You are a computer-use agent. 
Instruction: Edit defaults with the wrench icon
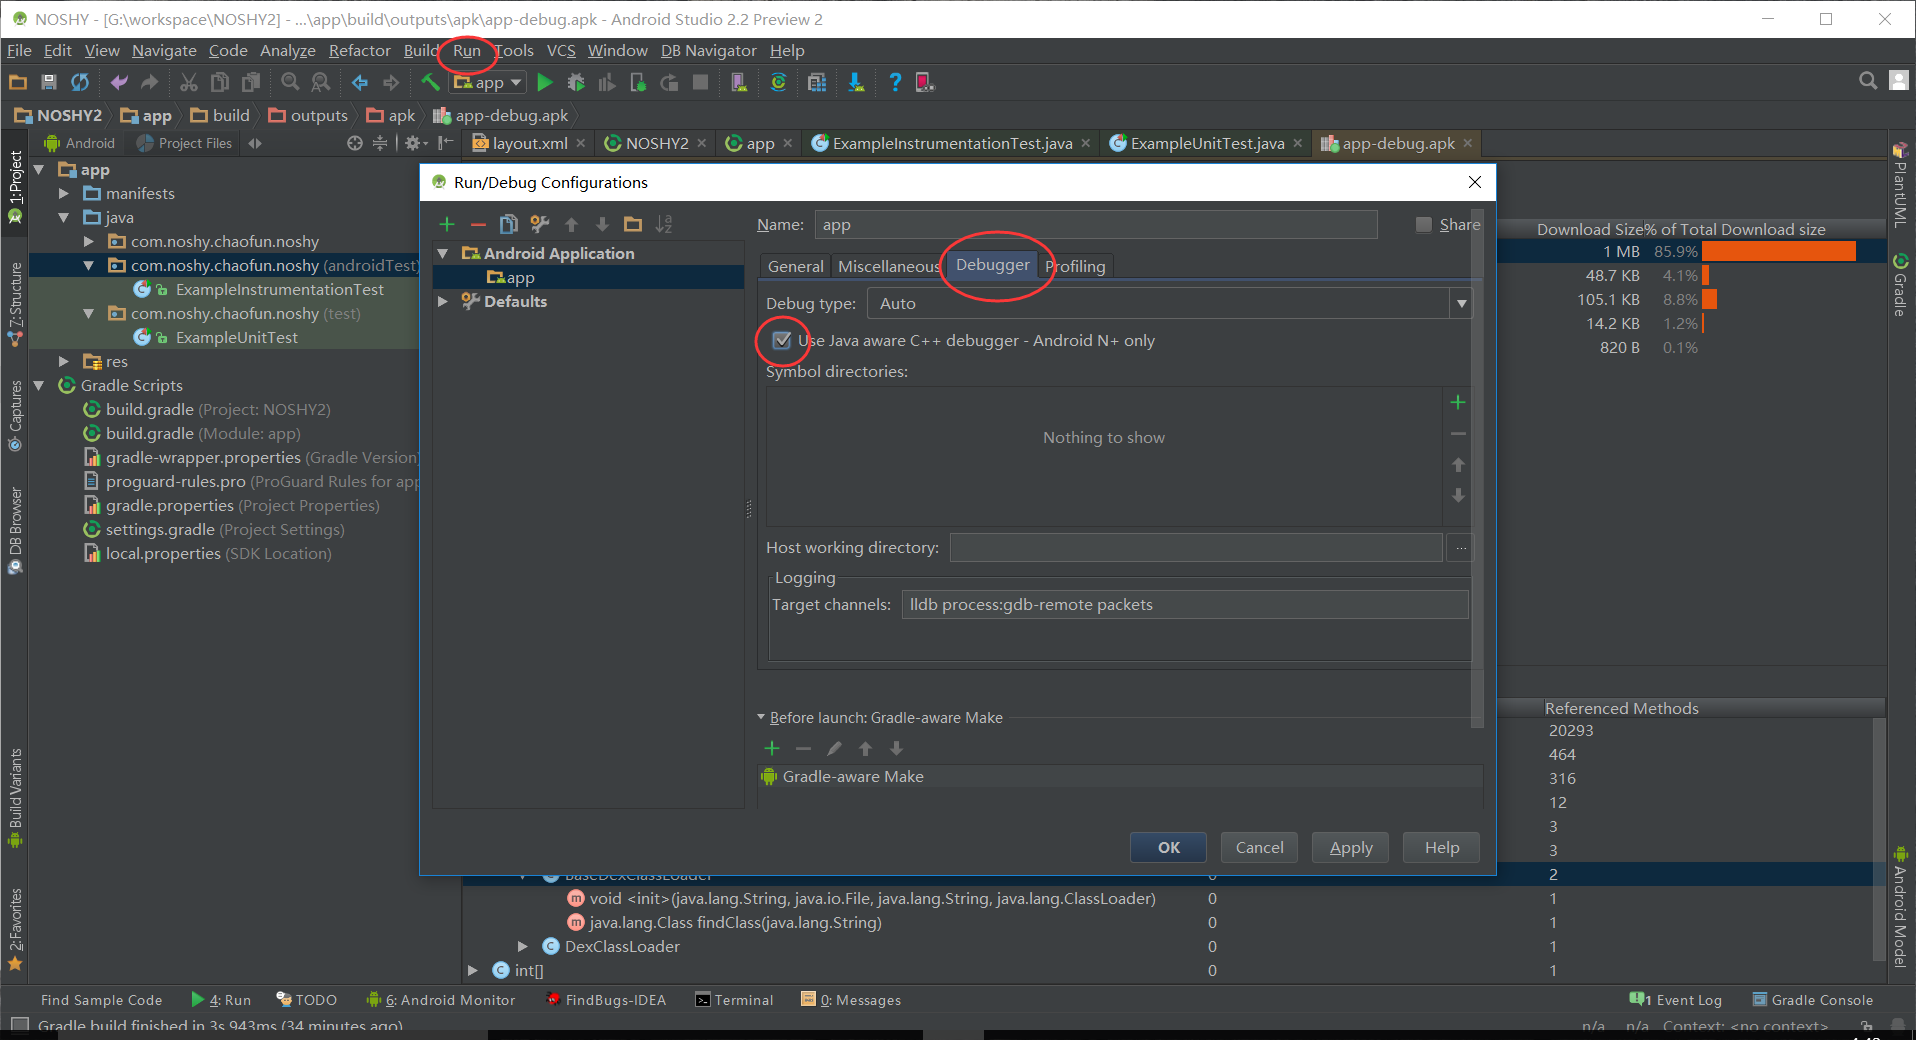[540, 224]
